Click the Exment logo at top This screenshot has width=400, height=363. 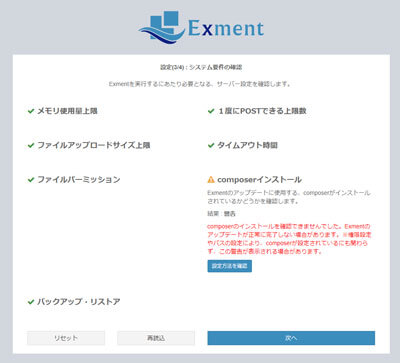coord(201,27)
